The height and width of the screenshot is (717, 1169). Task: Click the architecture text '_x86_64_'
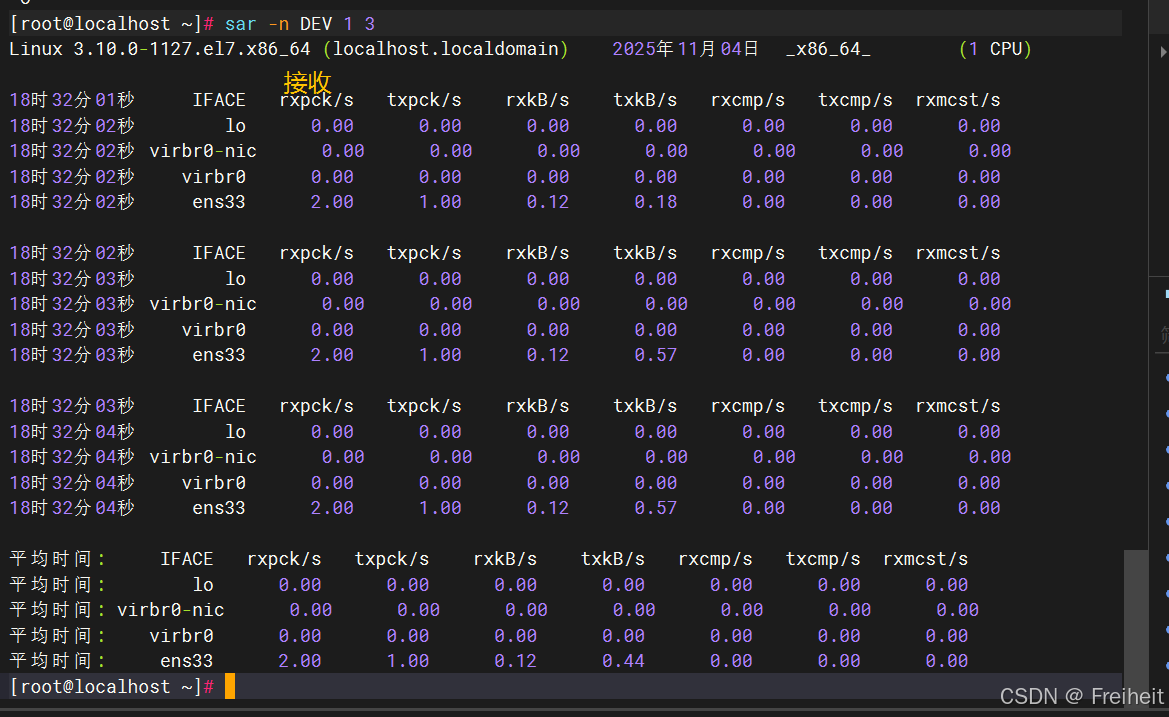[828, 49]
